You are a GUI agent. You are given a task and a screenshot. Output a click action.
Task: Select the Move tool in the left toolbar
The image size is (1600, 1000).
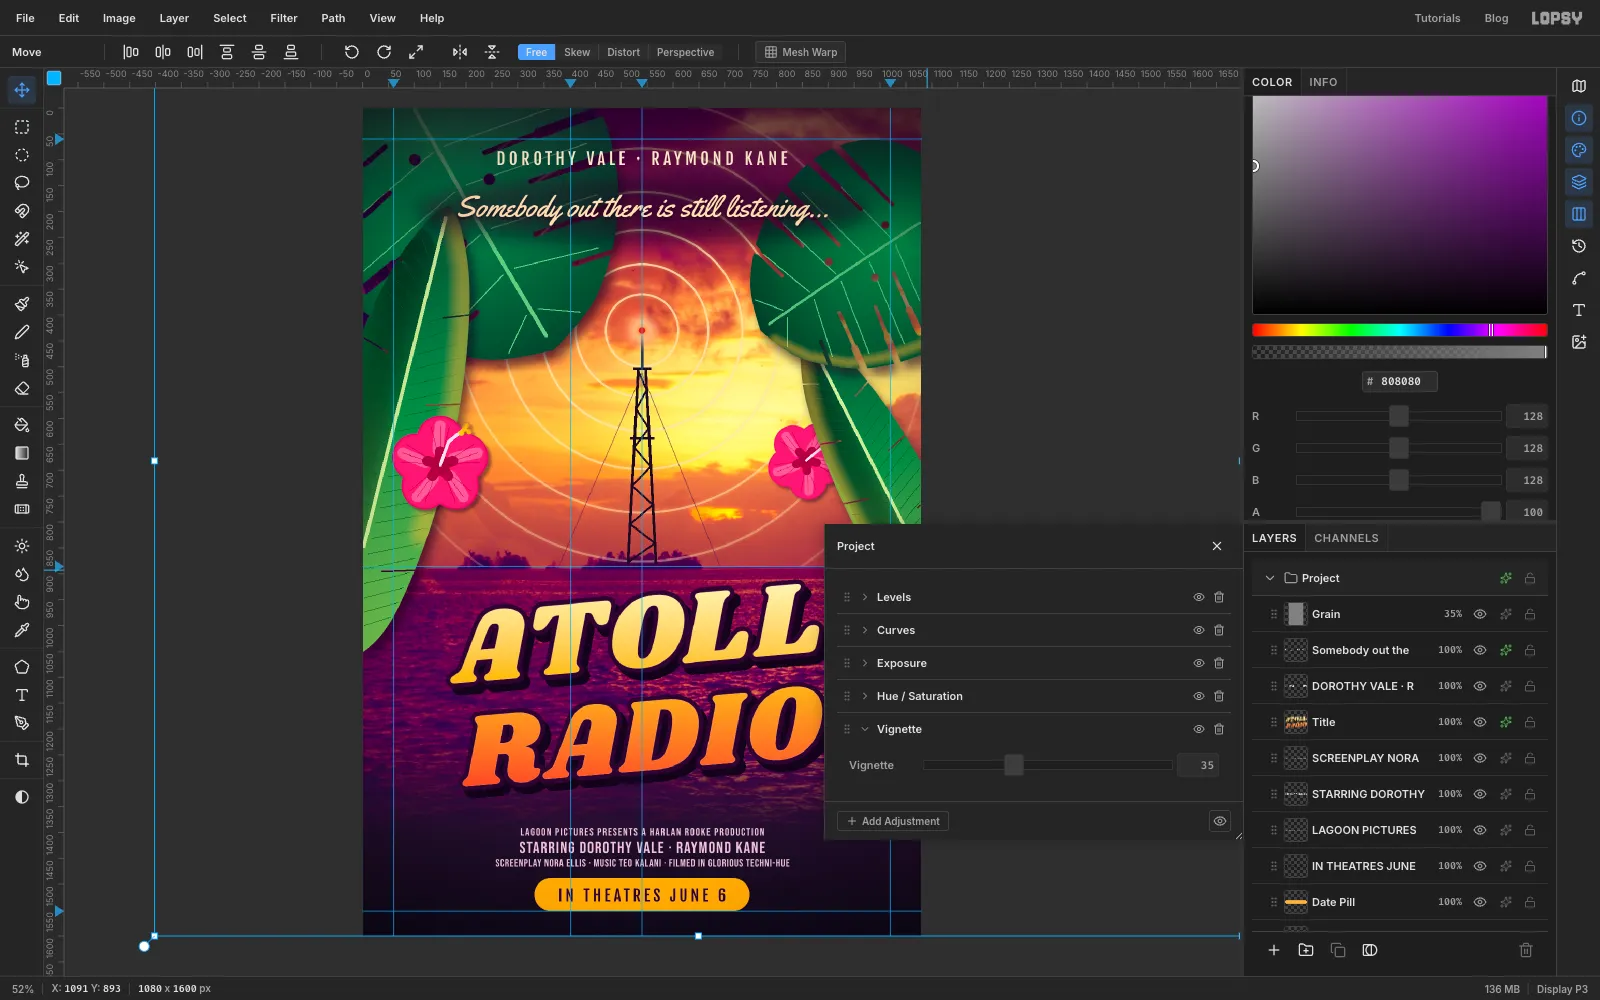point(22,90)
